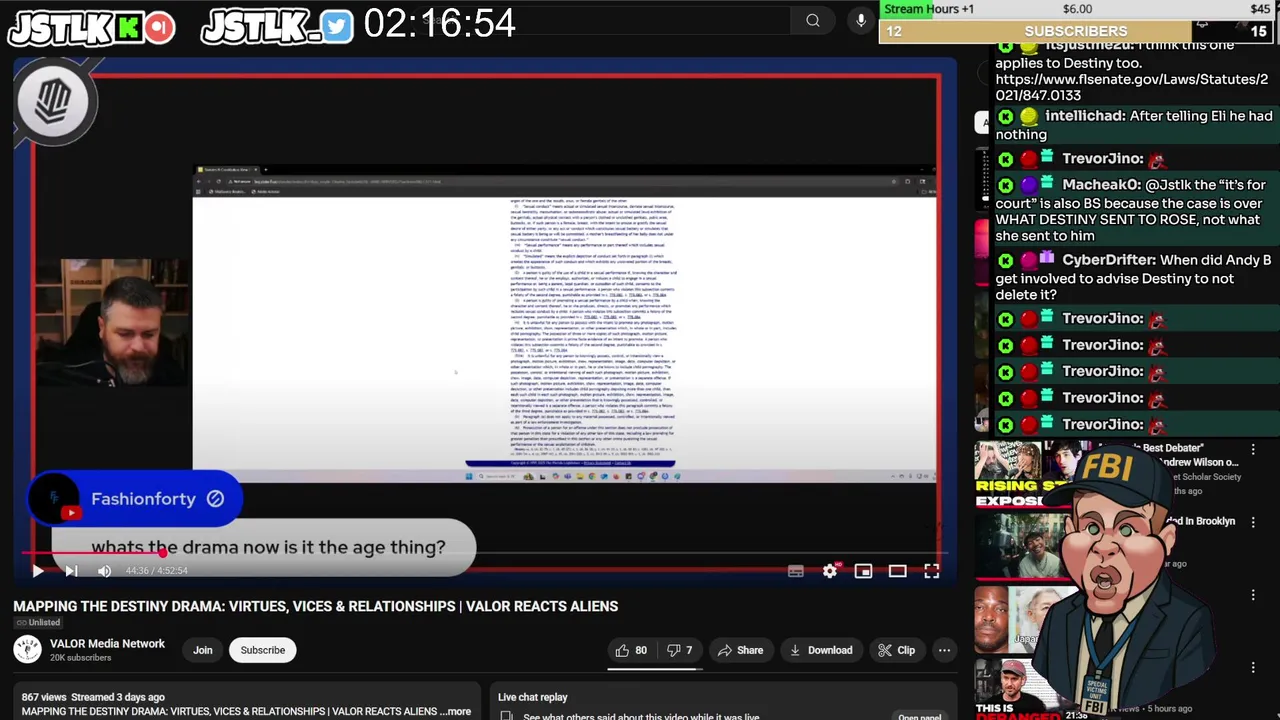Click the Twitter bird logo beside JSTLK
The width and height of the screenshot is (1280, 720).
(x=337, y=27)
